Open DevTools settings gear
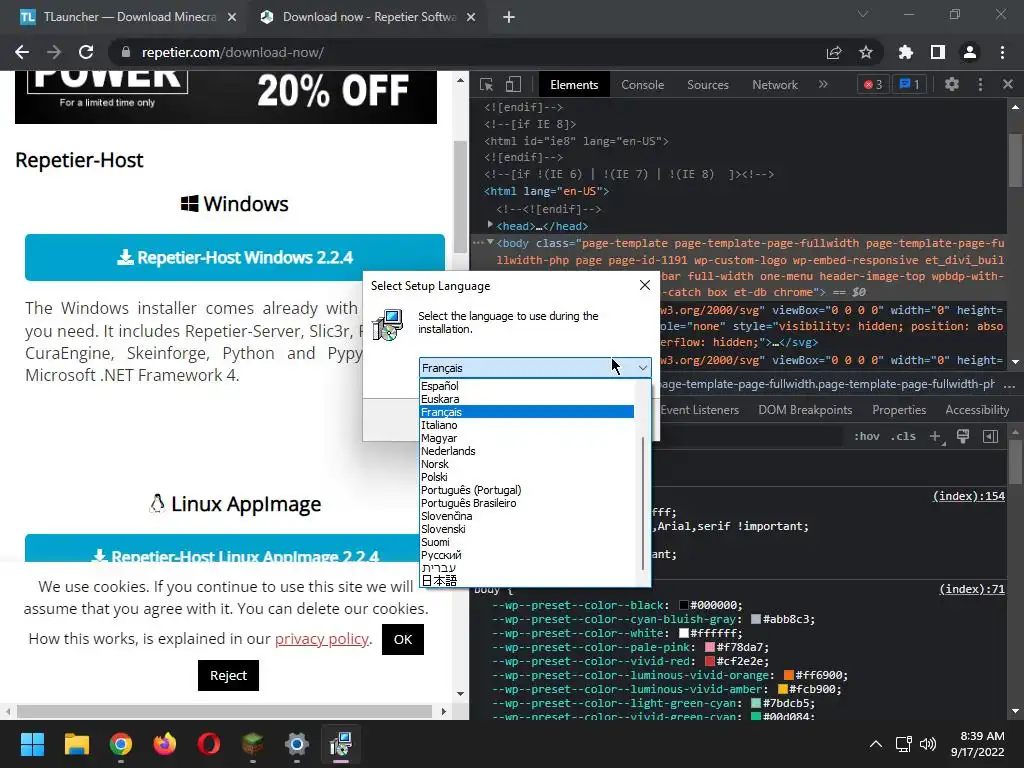This screenshot has height=768, width=1024. [952, 84]
